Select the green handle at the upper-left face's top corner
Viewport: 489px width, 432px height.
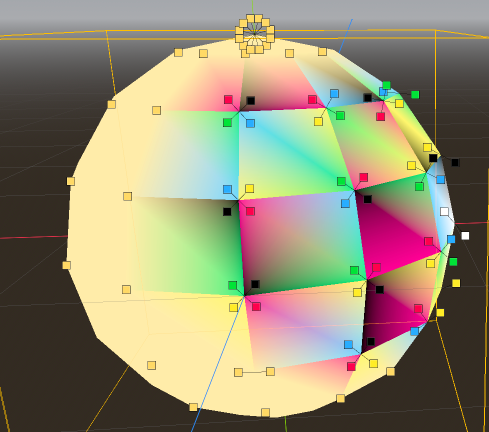(227, 123)
